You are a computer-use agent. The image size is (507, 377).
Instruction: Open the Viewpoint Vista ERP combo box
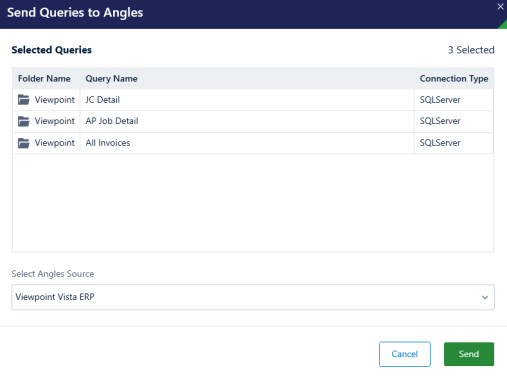pyautogui.click(x=253, y=297)
